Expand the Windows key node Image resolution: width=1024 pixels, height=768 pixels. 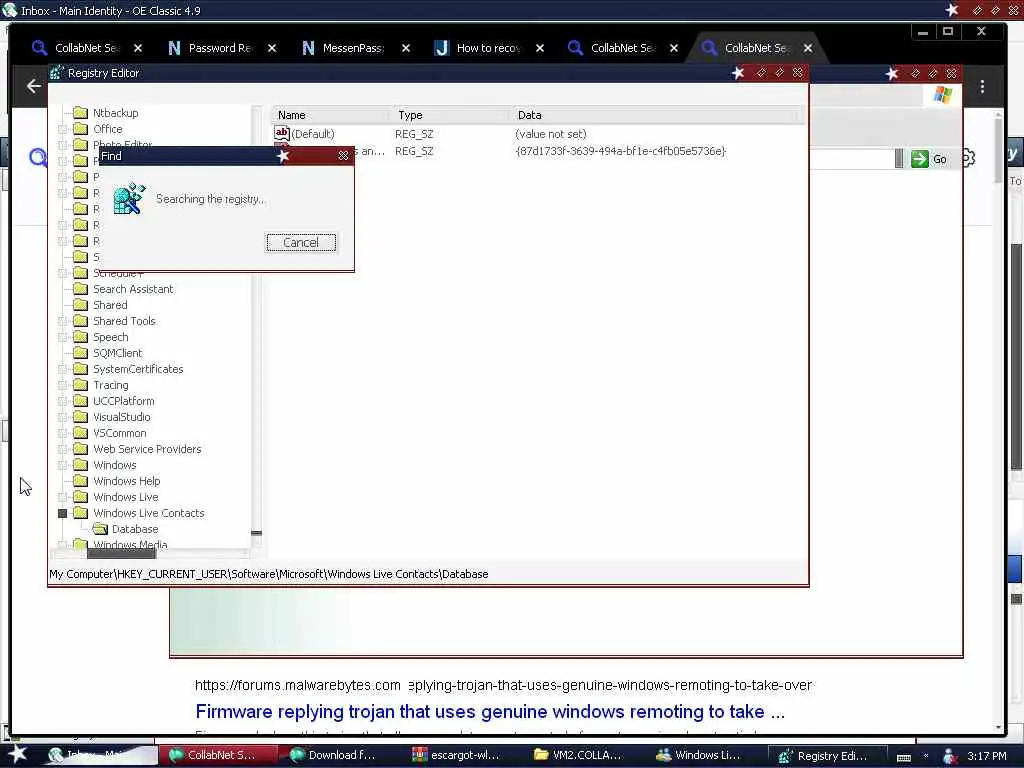(x=63, y=465)
